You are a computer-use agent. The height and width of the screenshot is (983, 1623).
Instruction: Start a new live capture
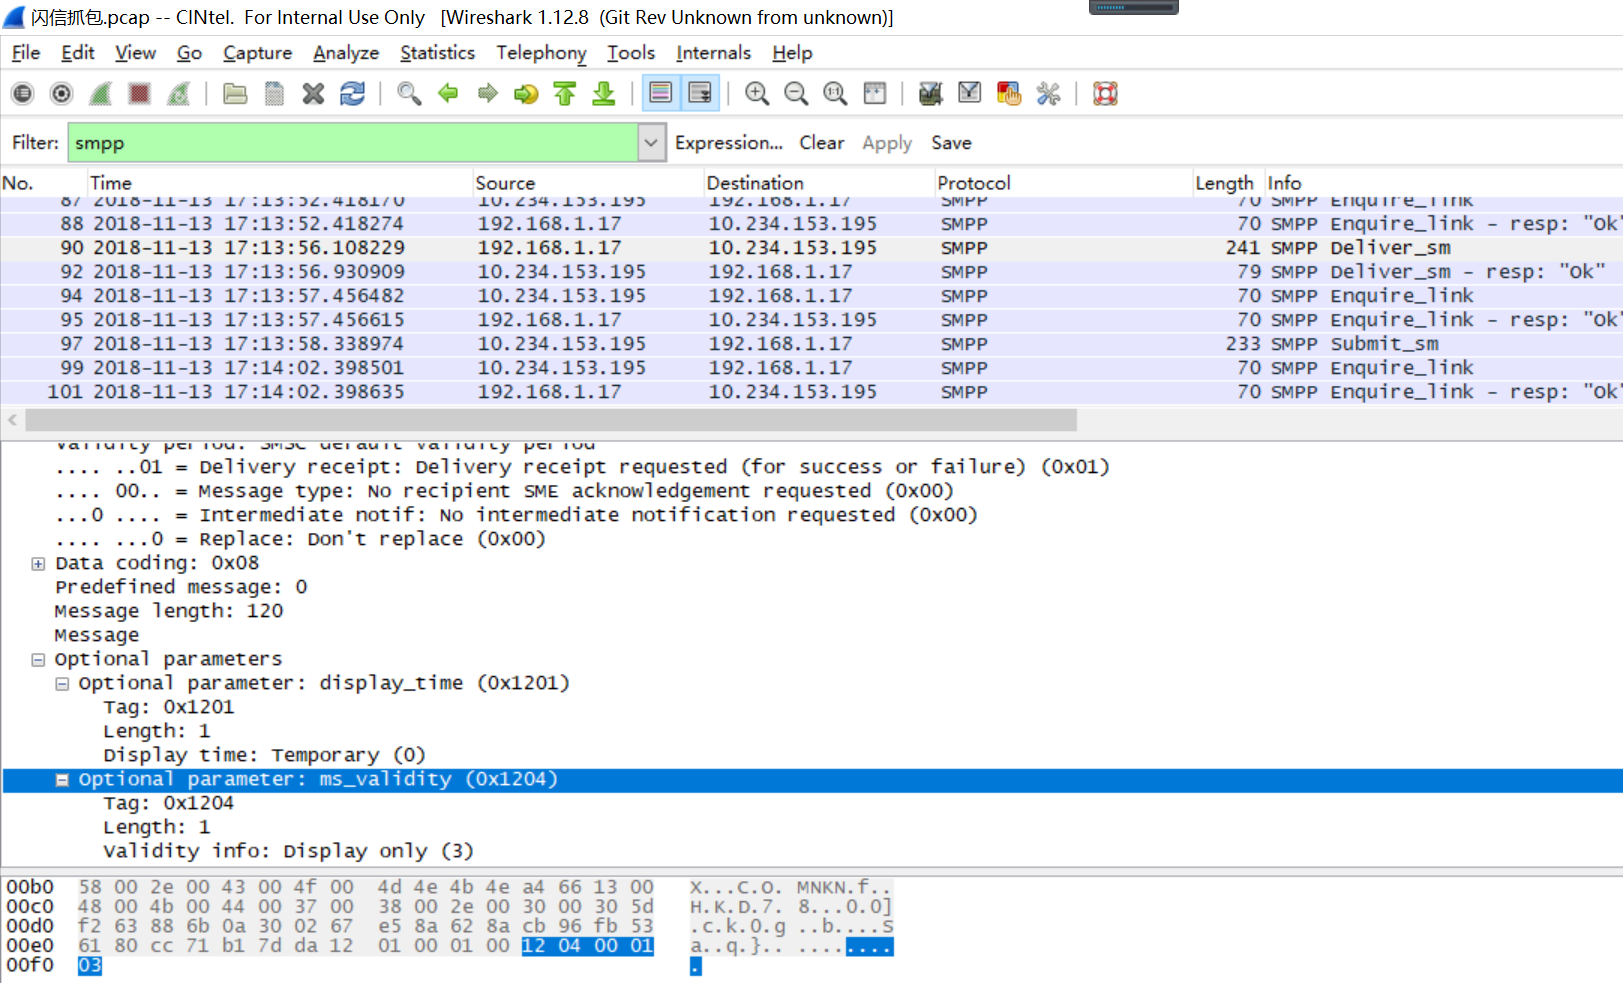(x=100, y=94)
